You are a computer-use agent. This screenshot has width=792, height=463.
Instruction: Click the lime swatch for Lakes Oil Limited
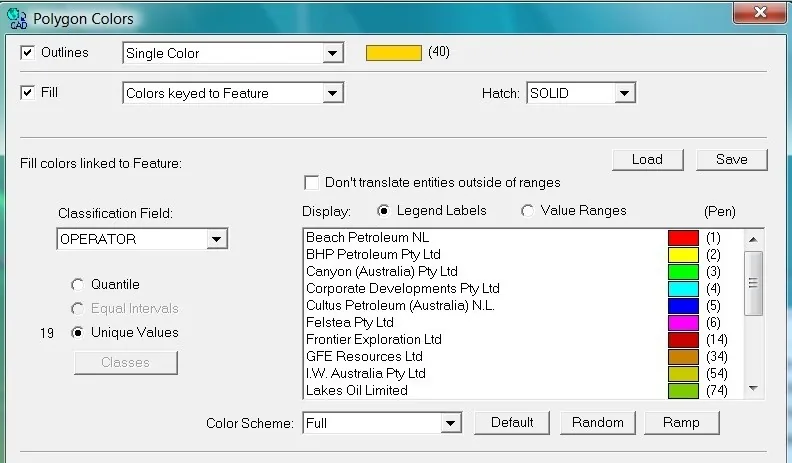pyautogui.click(x=683, y=391)
